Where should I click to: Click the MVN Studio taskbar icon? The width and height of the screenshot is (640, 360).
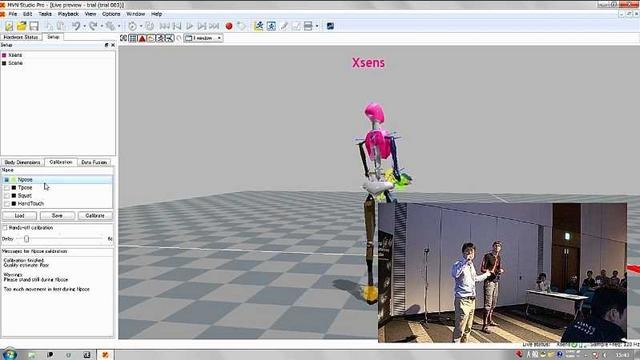[105, 355]
